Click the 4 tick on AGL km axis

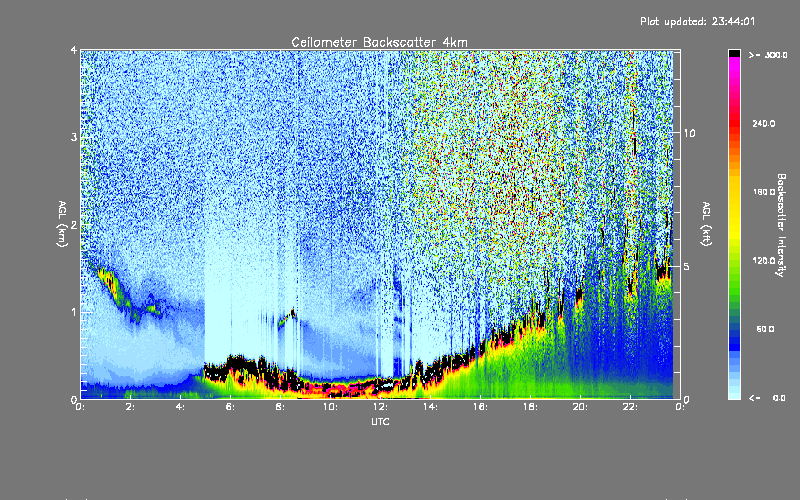click(x=74, y=51)
